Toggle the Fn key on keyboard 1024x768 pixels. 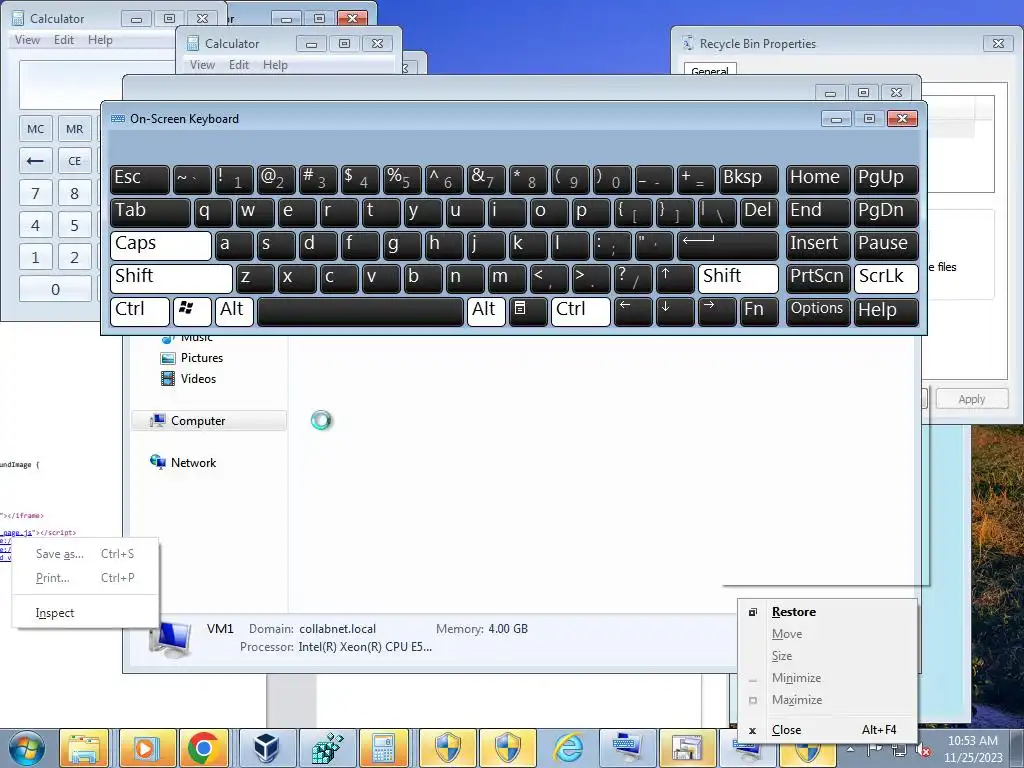point(760,311)
